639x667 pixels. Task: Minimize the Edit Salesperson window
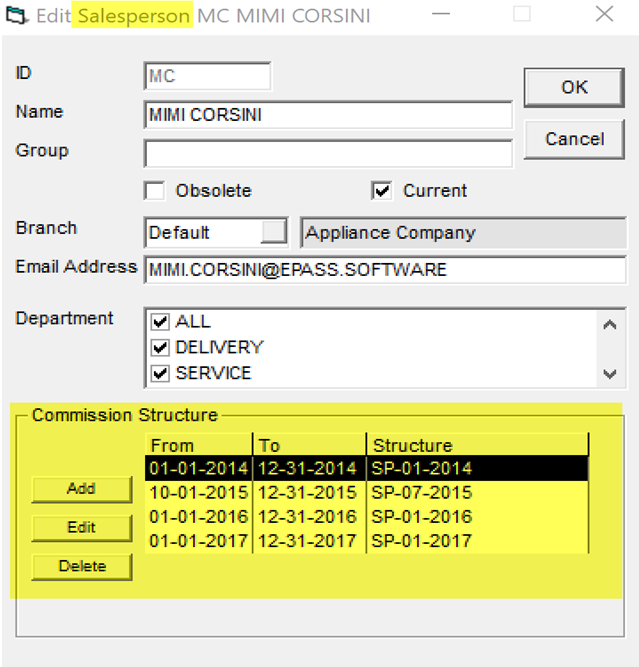[441, 14]
